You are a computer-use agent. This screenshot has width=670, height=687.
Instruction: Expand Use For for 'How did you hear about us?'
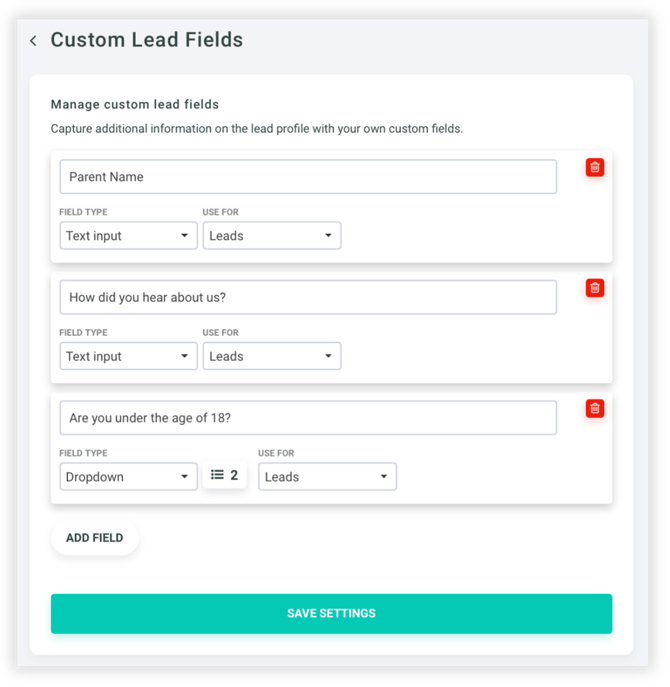(x=271, y=356)
